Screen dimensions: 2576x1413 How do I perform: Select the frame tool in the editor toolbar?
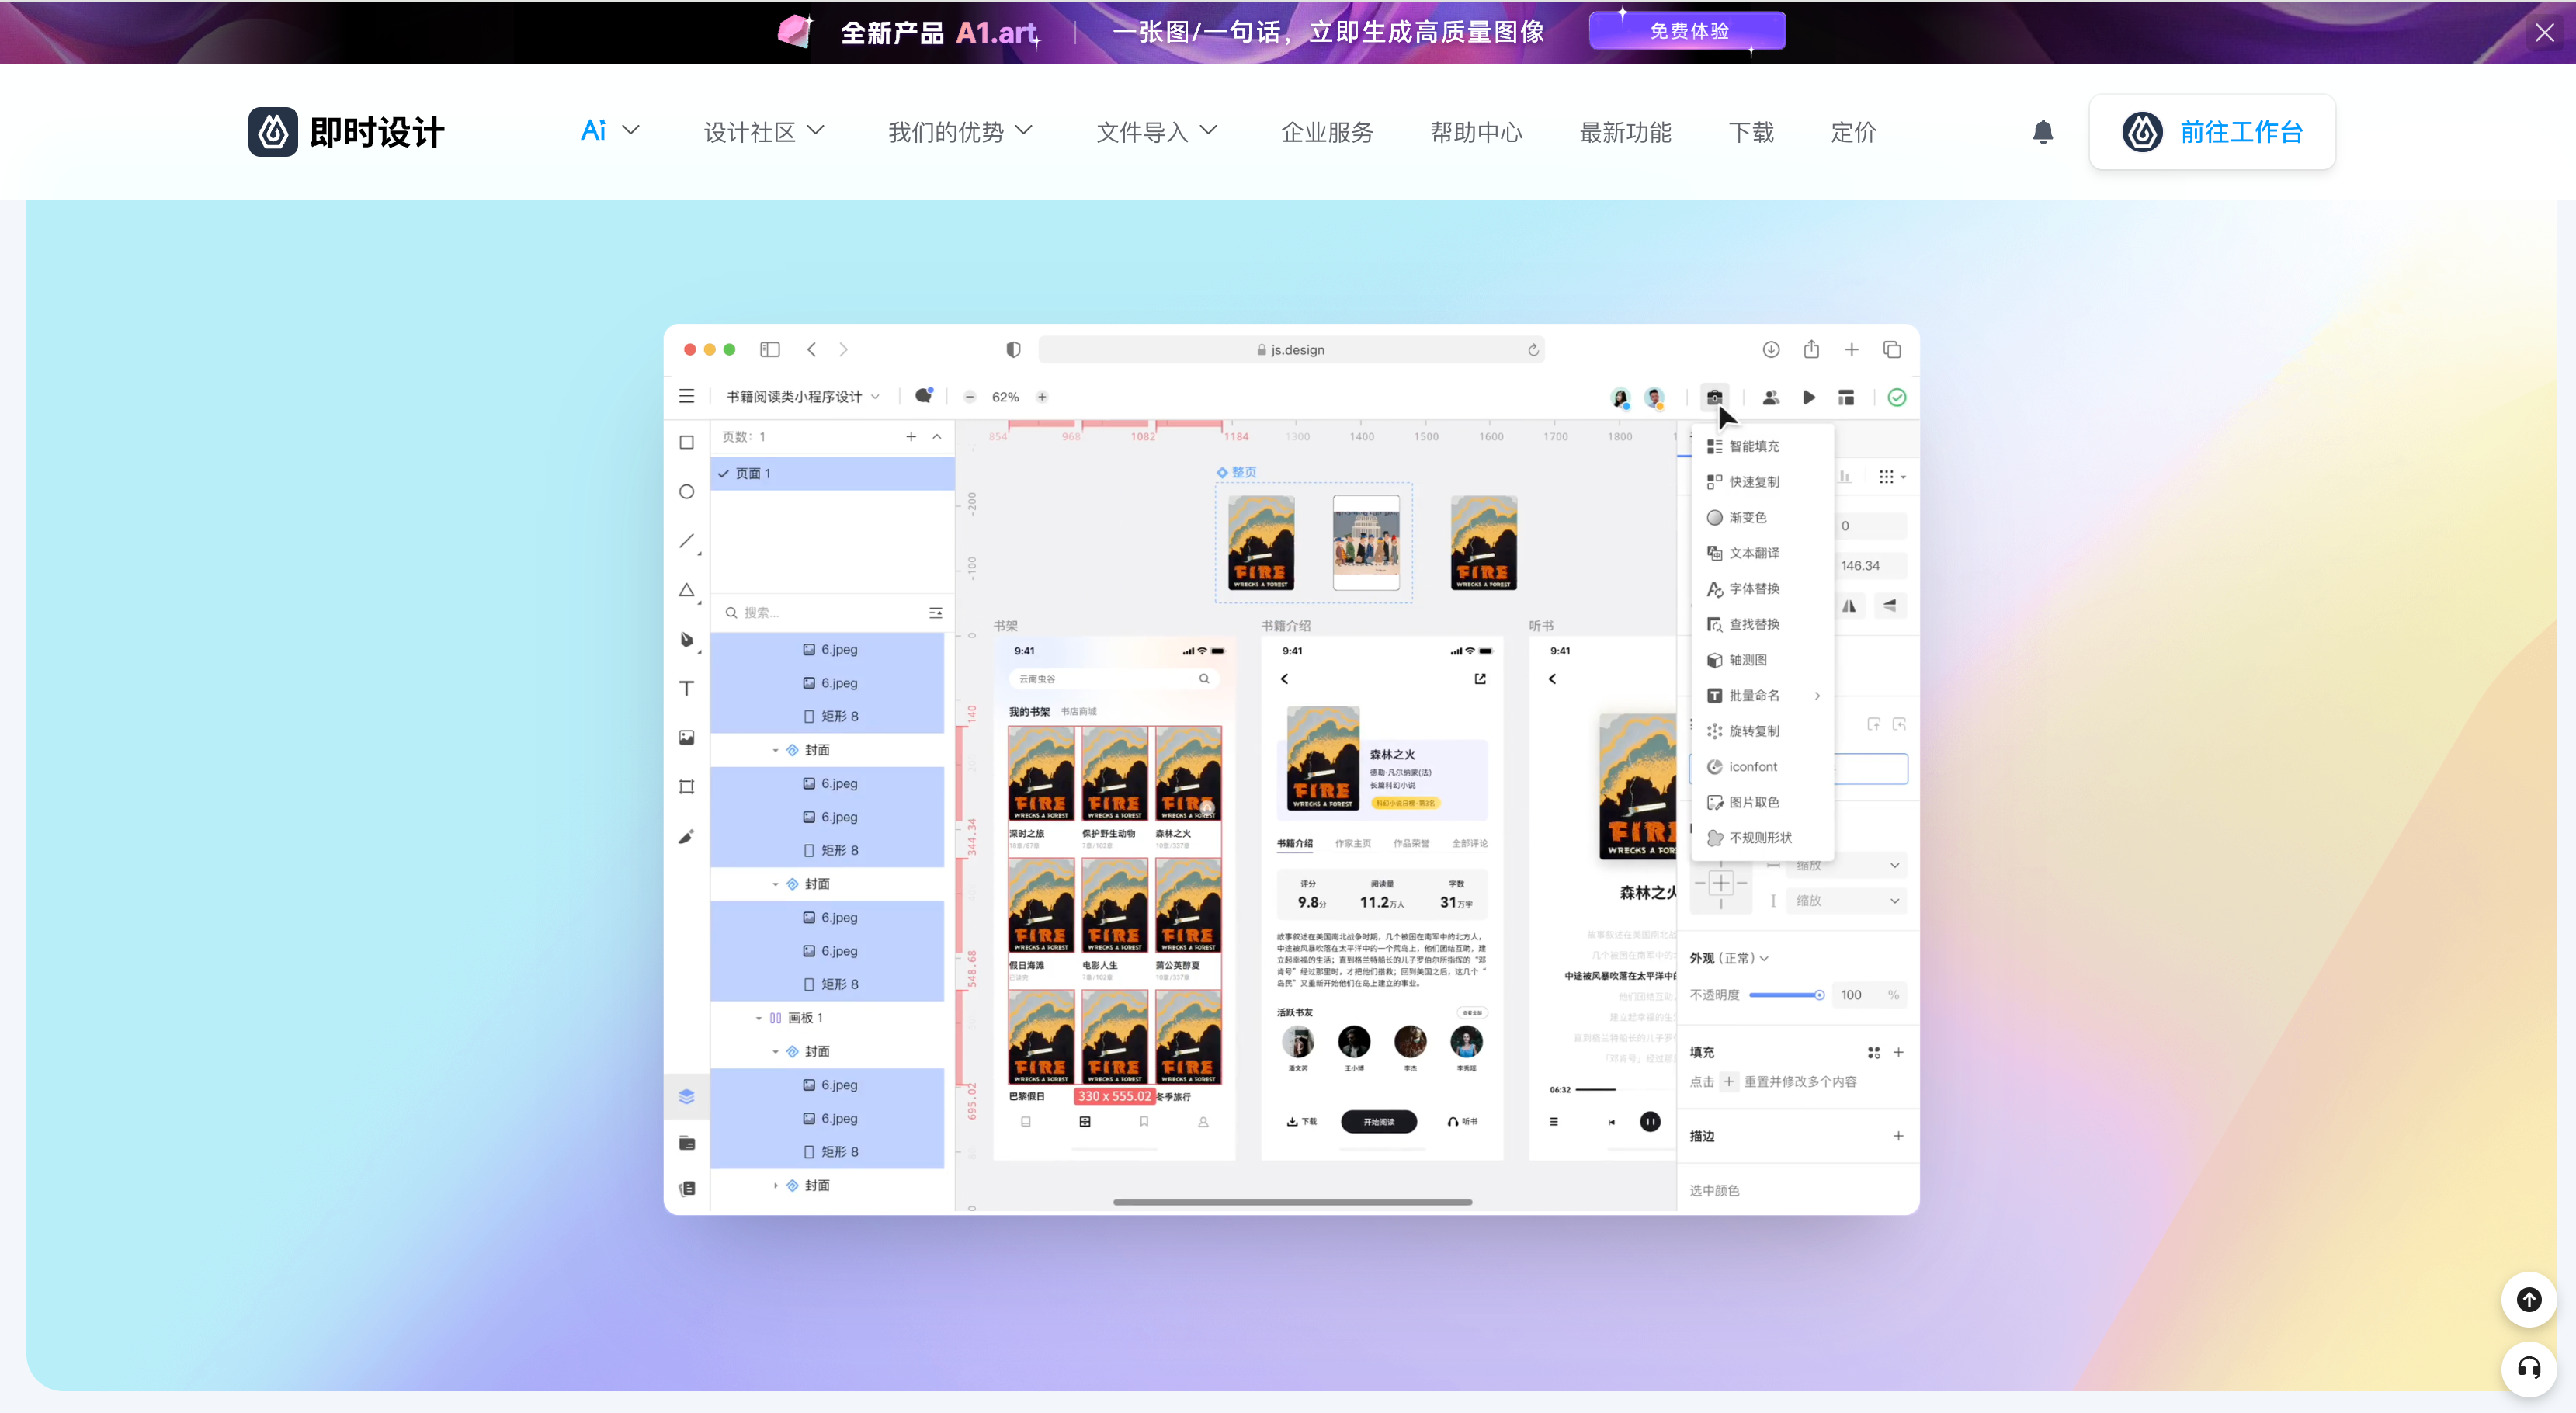[x=687, y=442]
